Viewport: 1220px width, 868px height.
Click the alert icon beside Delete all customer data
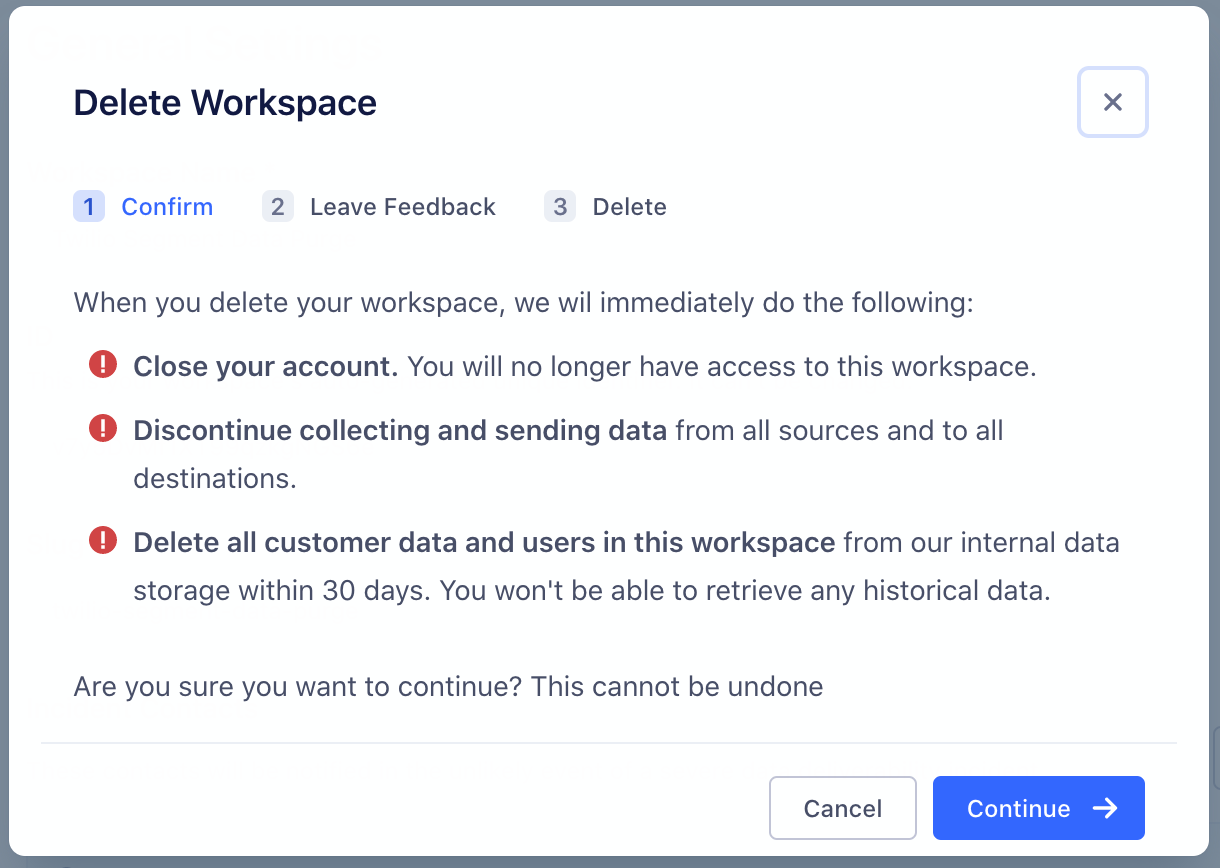102,541
